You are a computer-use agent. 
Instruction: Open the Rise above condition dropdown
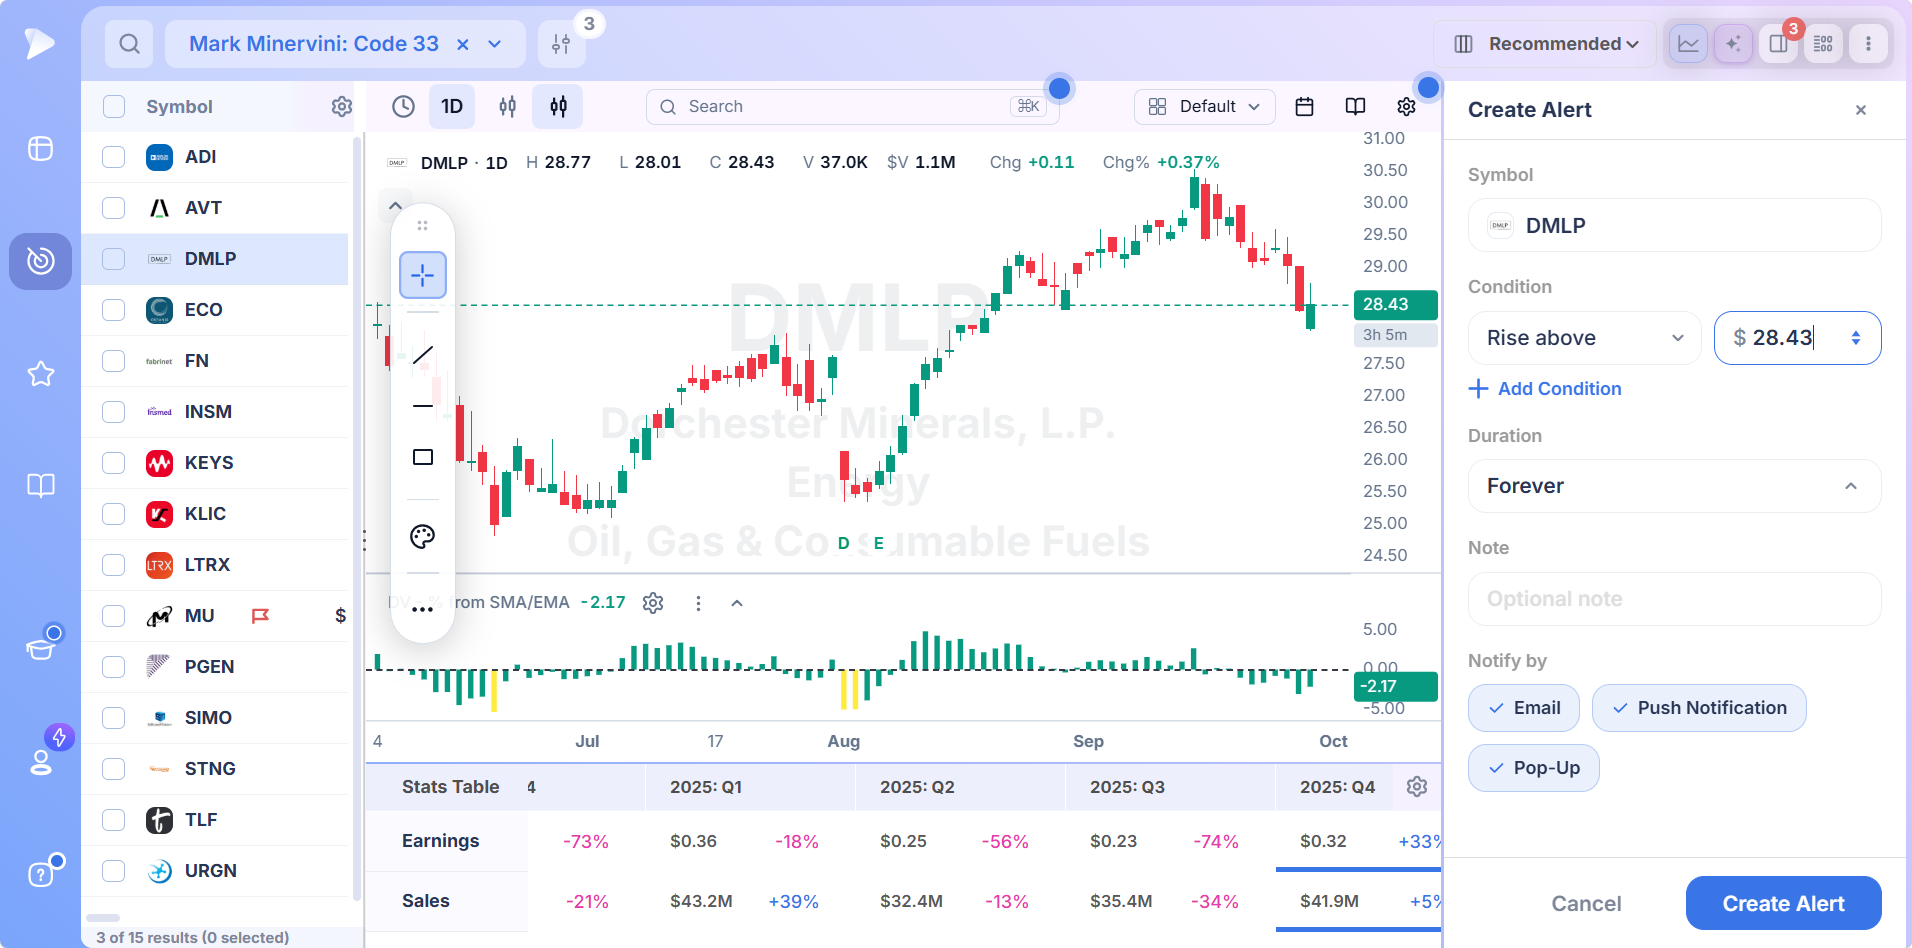[x=1584, y=338]
